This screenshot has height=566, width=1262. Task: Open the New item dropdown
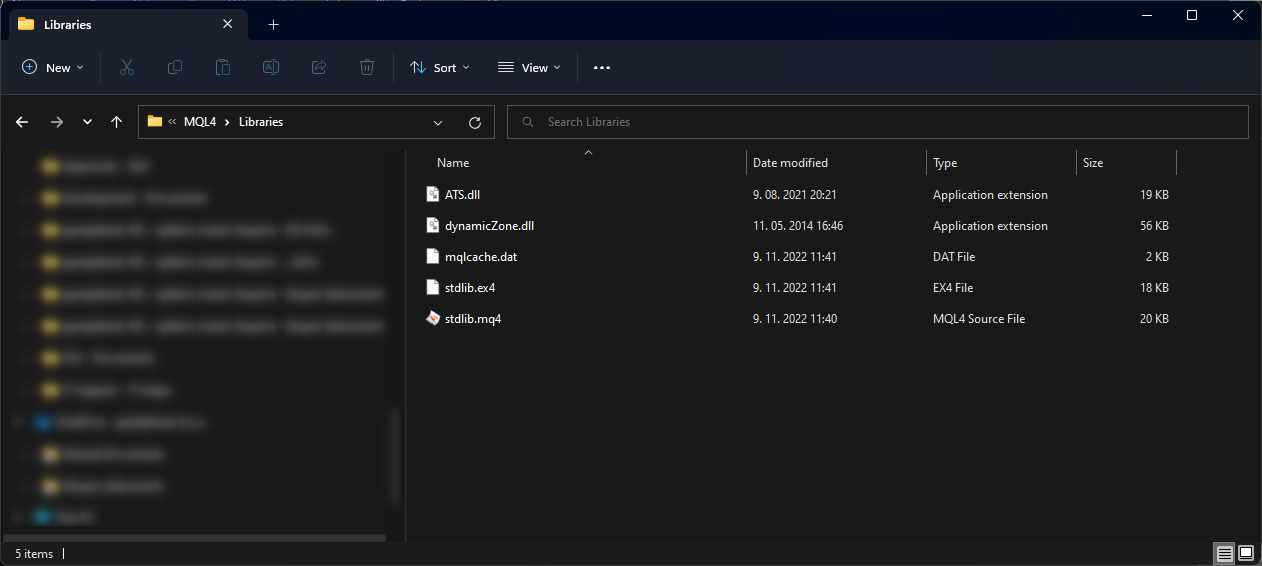pyautogui.click(x=53, y=67)
